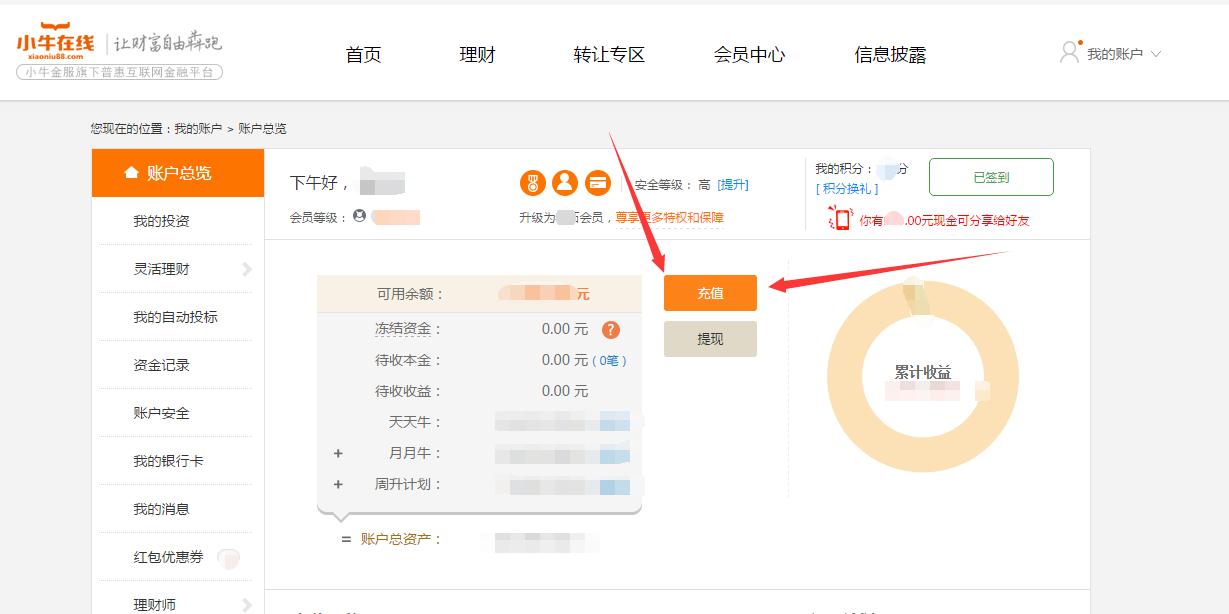Click the medal achievement icon in profile header

point(534,184)
